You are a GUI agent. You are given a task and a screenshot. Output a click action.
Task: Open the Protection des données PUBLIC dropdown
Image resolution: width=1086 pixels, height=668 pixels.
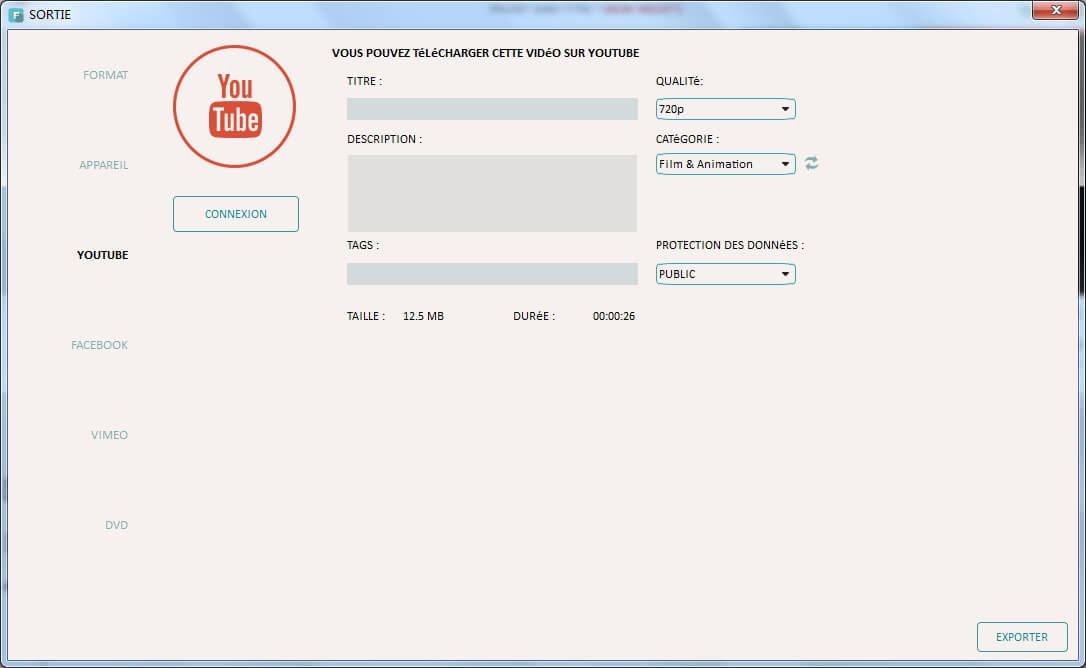tap(725, 274)
